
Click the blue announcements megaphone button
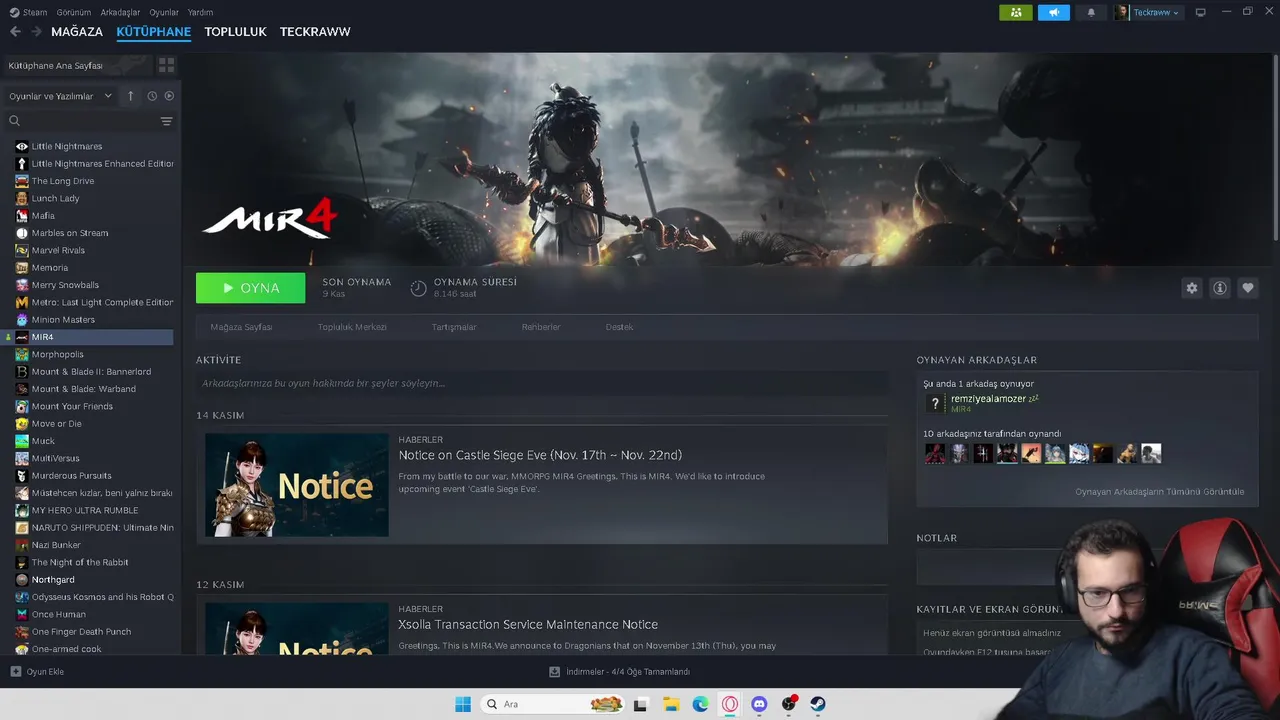click(x=1053, y=12)
